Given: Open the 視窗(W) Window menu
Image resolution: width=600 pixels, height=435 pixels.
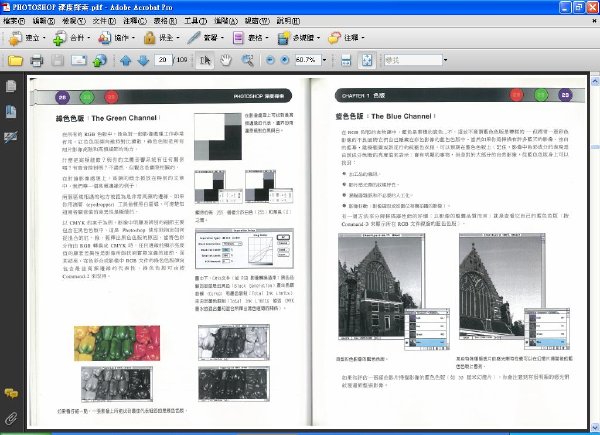Looking at the screenshot, I should coord(257,21).
